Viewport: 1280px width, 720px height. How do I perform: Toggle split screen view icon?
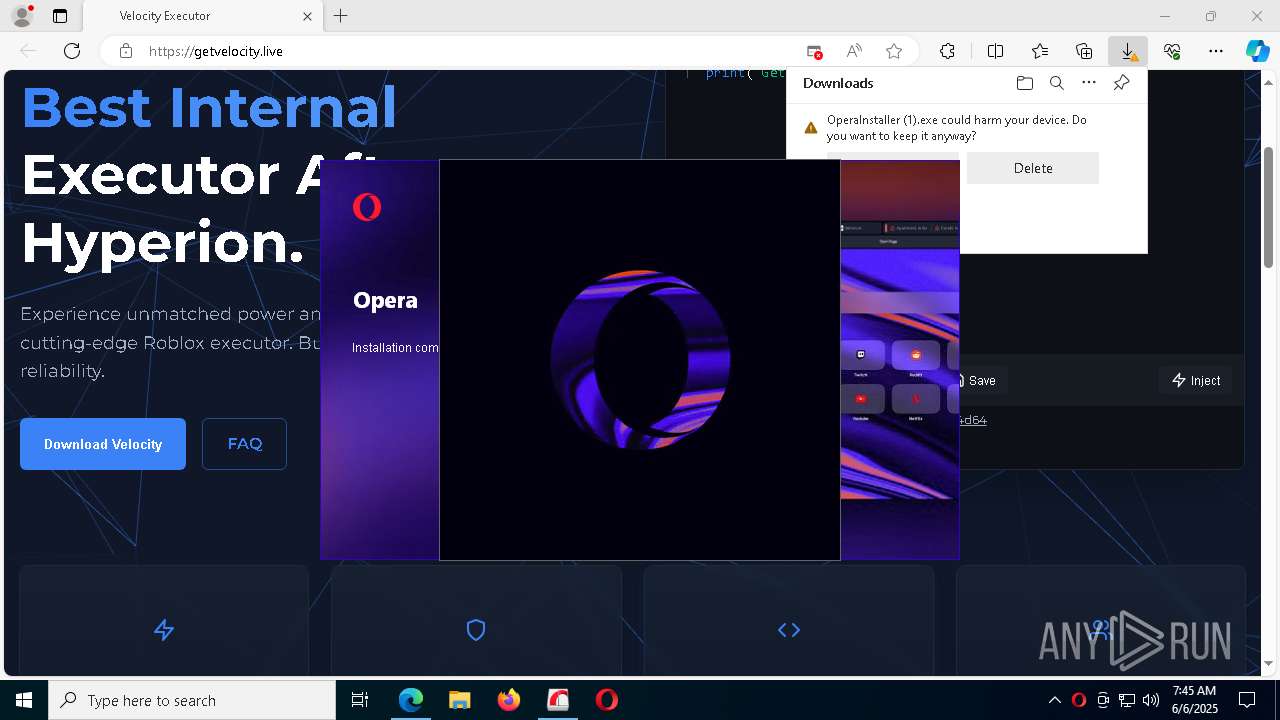(995, 51)
